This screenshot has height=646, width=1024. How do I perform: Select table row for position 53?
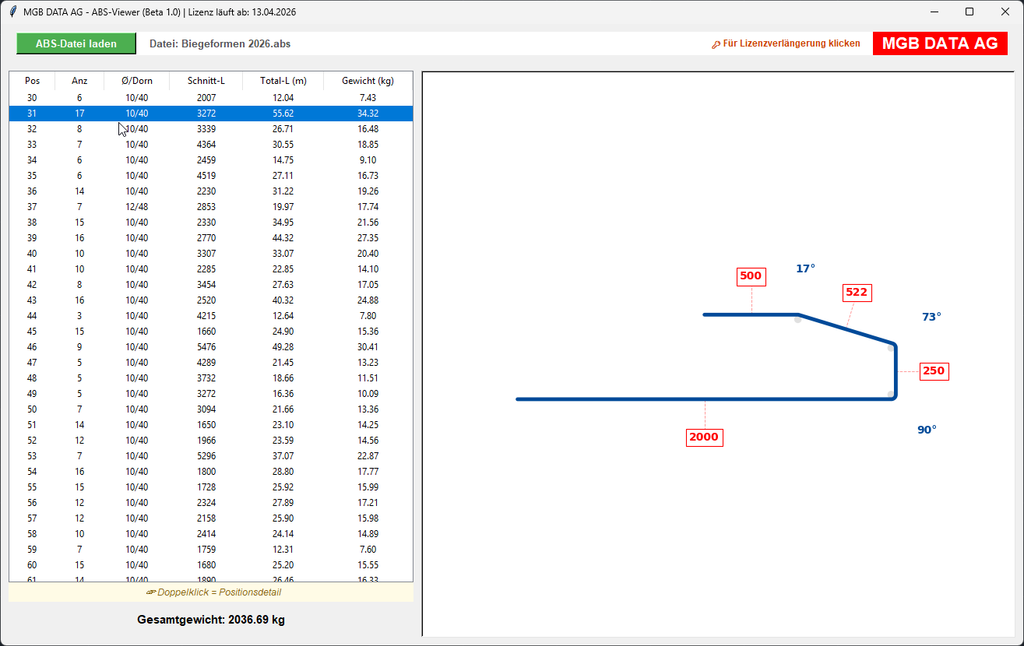[x=210, y=455]
